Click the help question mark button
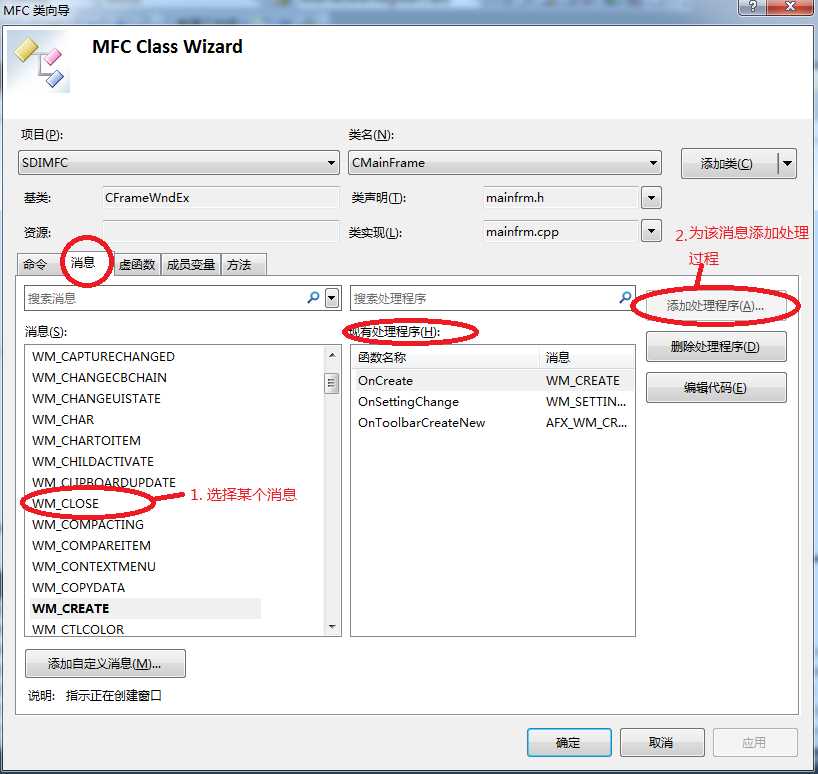 click(753, 7)
